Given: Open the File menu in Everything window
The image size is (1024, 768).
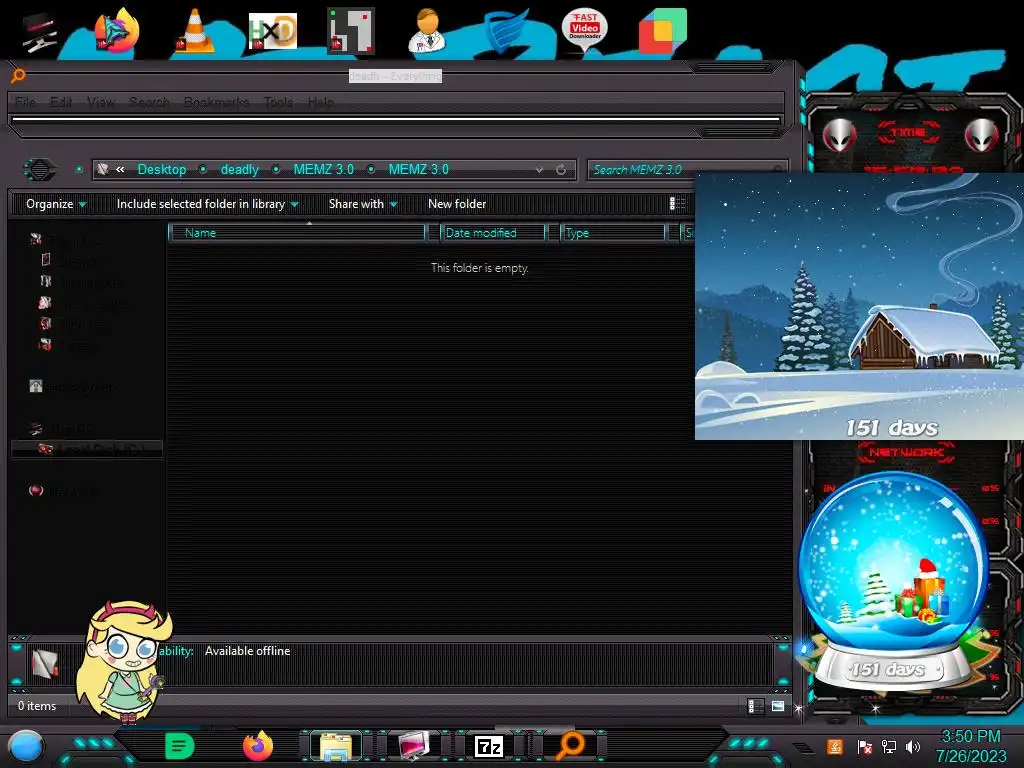Looking at the screenshot, I should 25,102.
